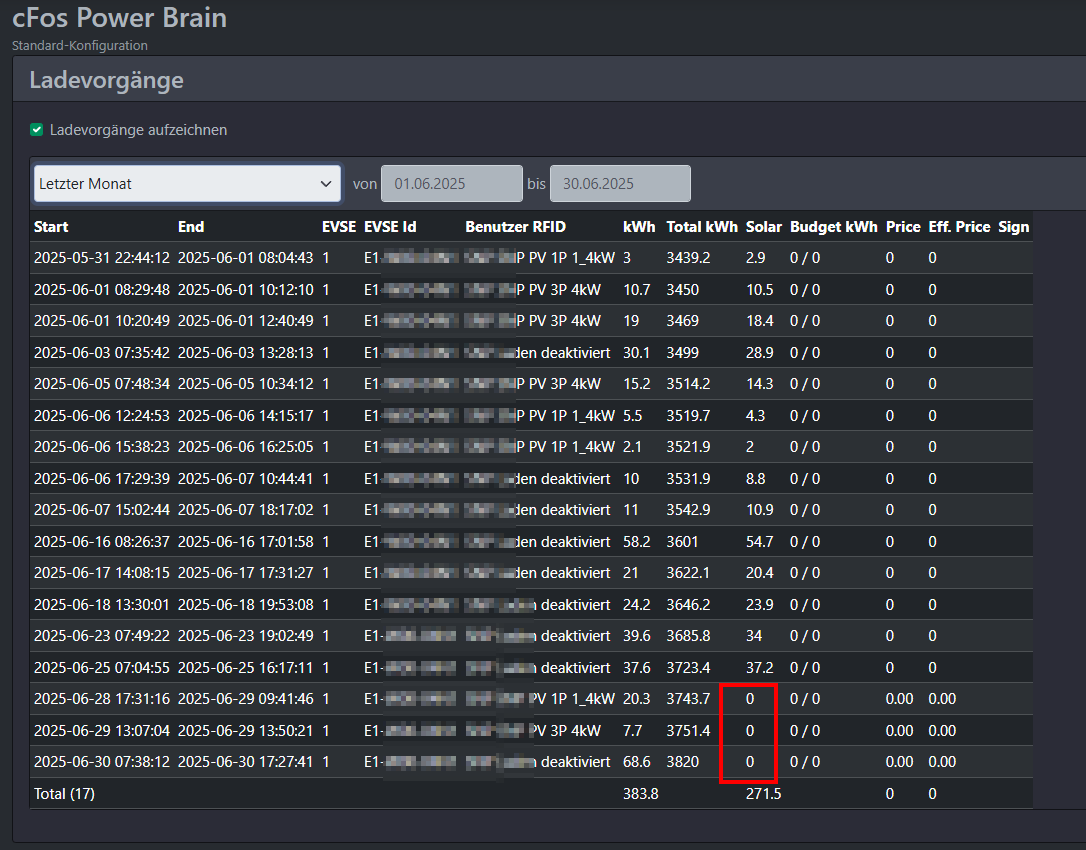
Task: Click the Total kWh column header
Action: click(702, 227)
